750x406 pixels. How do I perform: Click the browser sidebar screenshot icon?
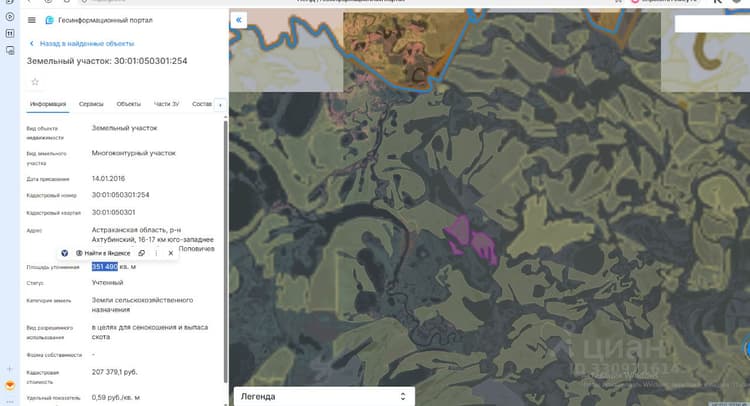tap(10, 50)
